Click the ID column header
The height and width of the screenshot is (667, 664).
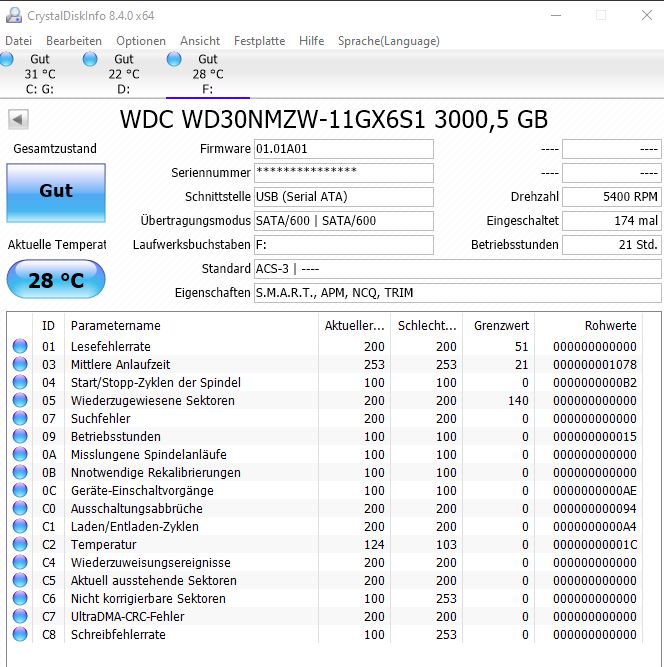pyautogui.click(x=48, y=325)
